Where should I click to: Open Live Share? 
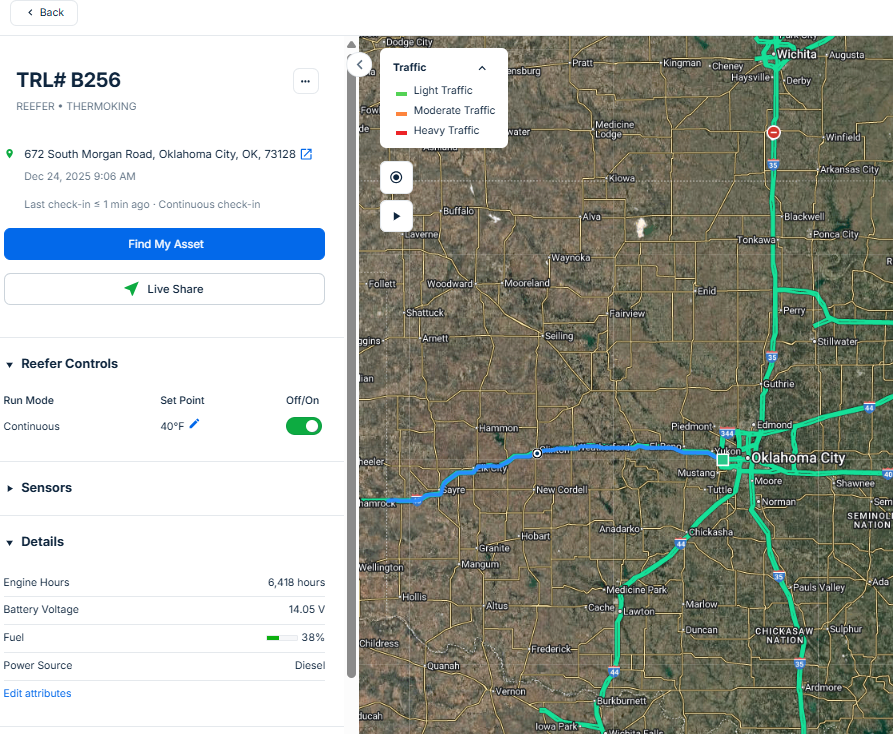(164, 289)
